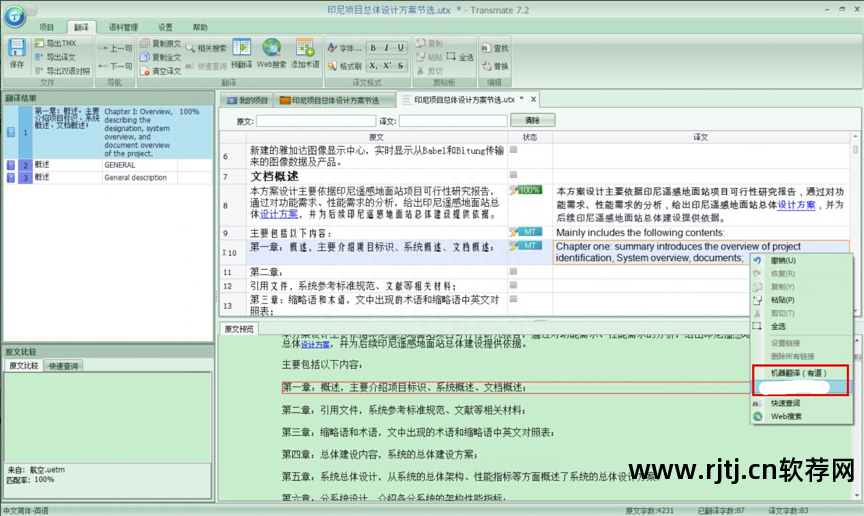Select 快速查词 in the context menu
864x516 pixels.
pos(802,403)
